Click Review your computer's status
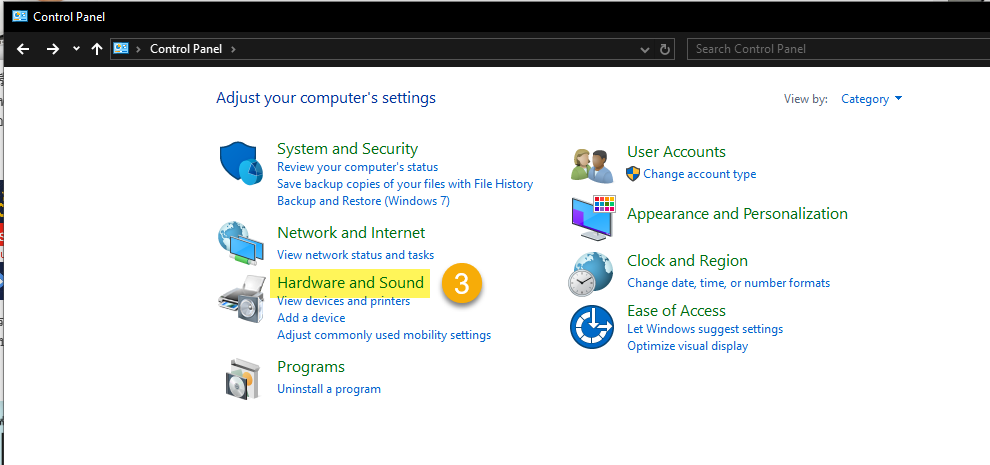The image size is (990, 465). [x=357, y=167]
